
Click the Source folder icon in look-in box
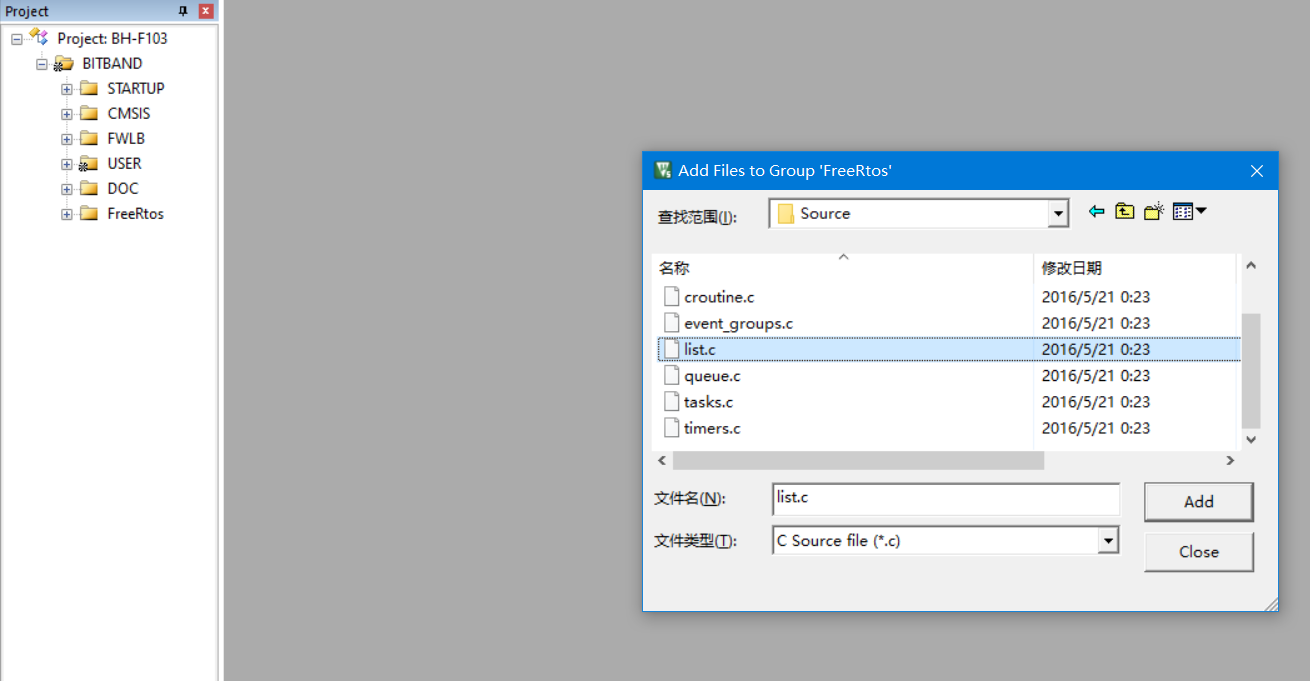(785, 213)
